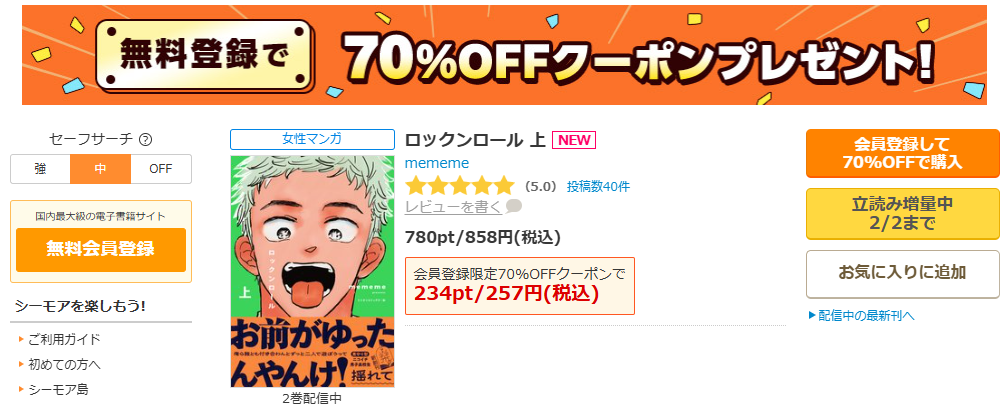Click the safe search help question-mark icon
Viewport: 1006px width, 408px height.
pos(146,139)
